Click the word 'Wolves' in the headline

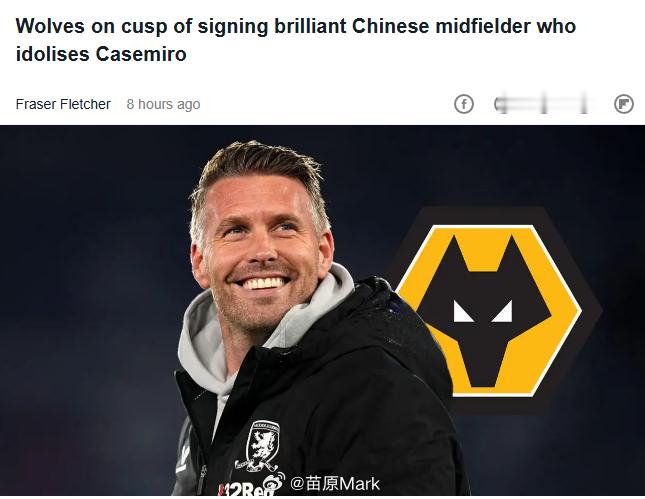(48, 26)
